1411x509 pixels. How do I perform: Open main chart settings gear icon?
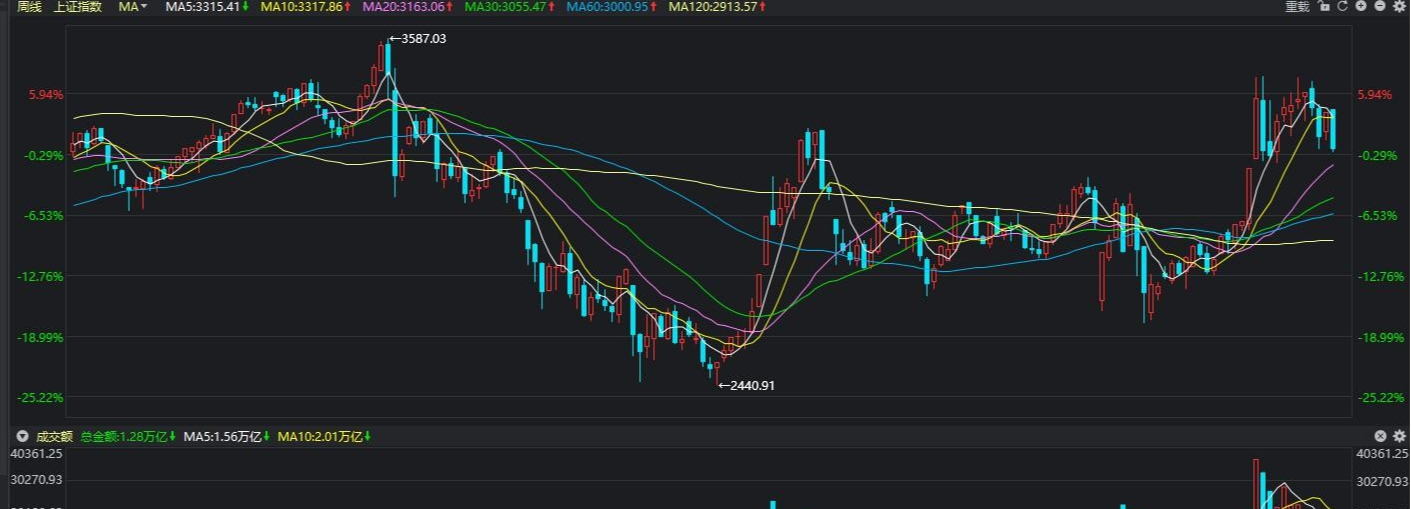tap(1399, 6)
